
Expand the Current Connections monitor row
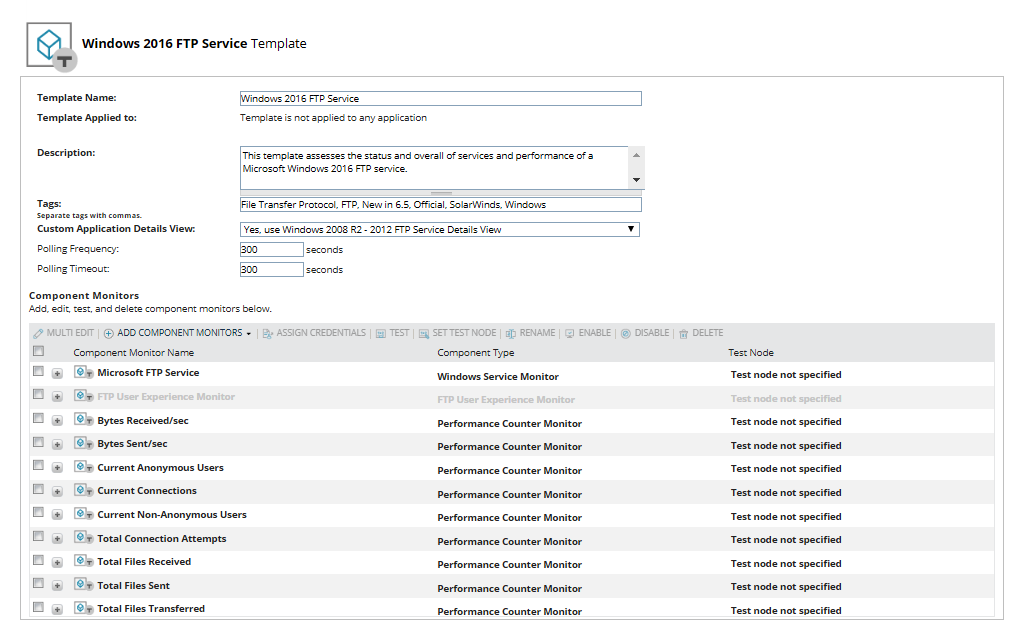coord(58,491)
